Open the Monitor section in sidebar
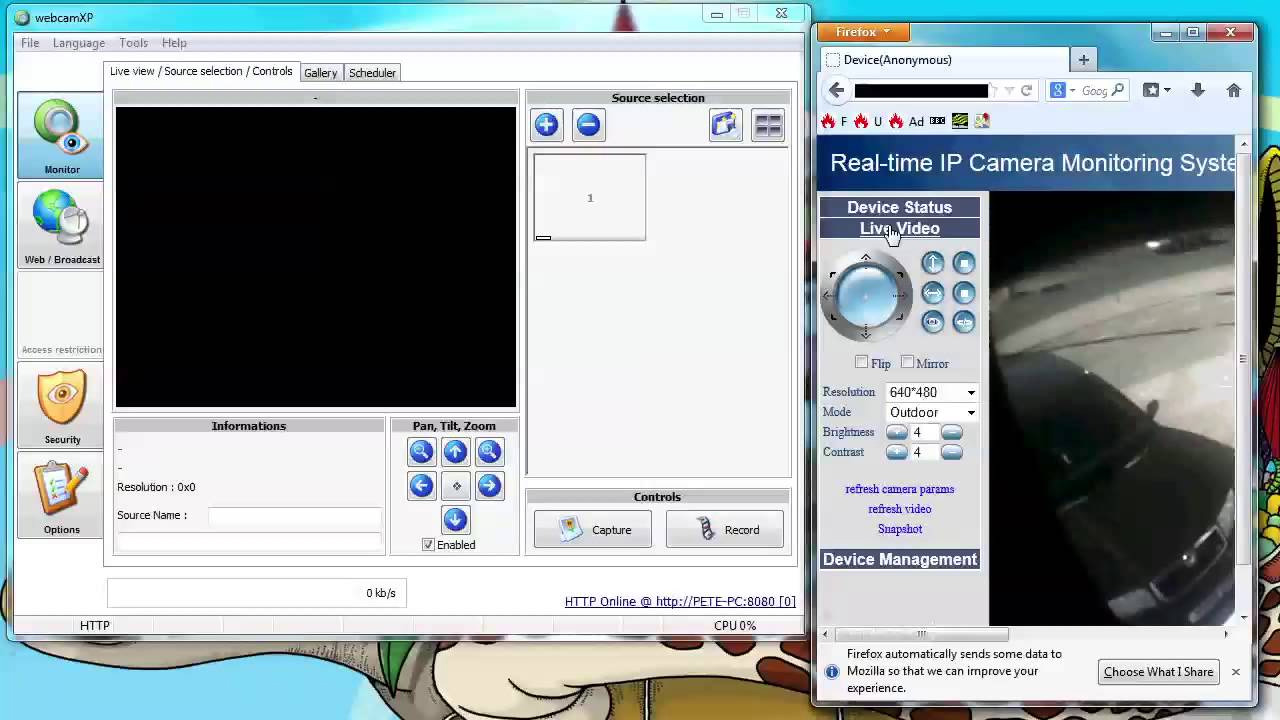The image size is (1280, 720). click(x=61, y=136)
